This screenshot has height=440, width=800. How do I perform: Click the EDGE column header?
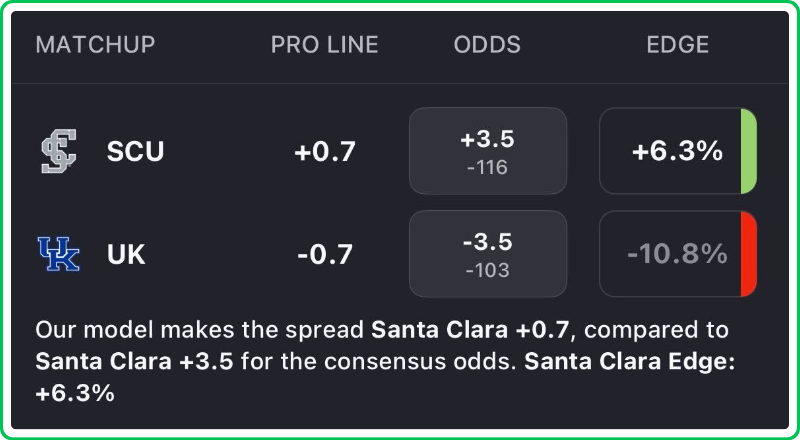click(x=678, y=45)
